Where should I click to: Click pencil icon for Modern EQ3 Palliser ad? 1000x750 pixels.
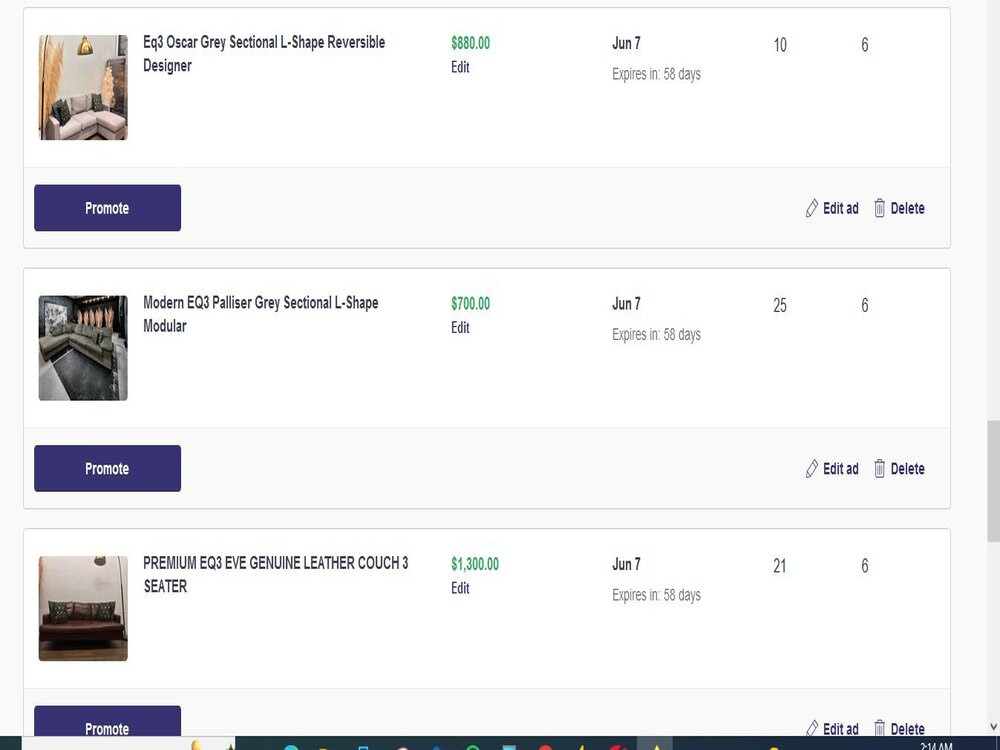[811, 469]
